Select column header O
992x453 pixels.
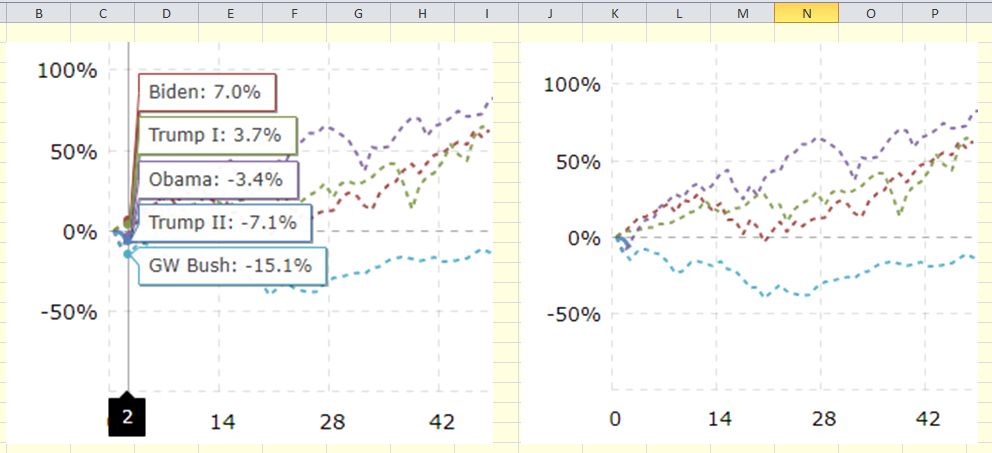point(871,12)
